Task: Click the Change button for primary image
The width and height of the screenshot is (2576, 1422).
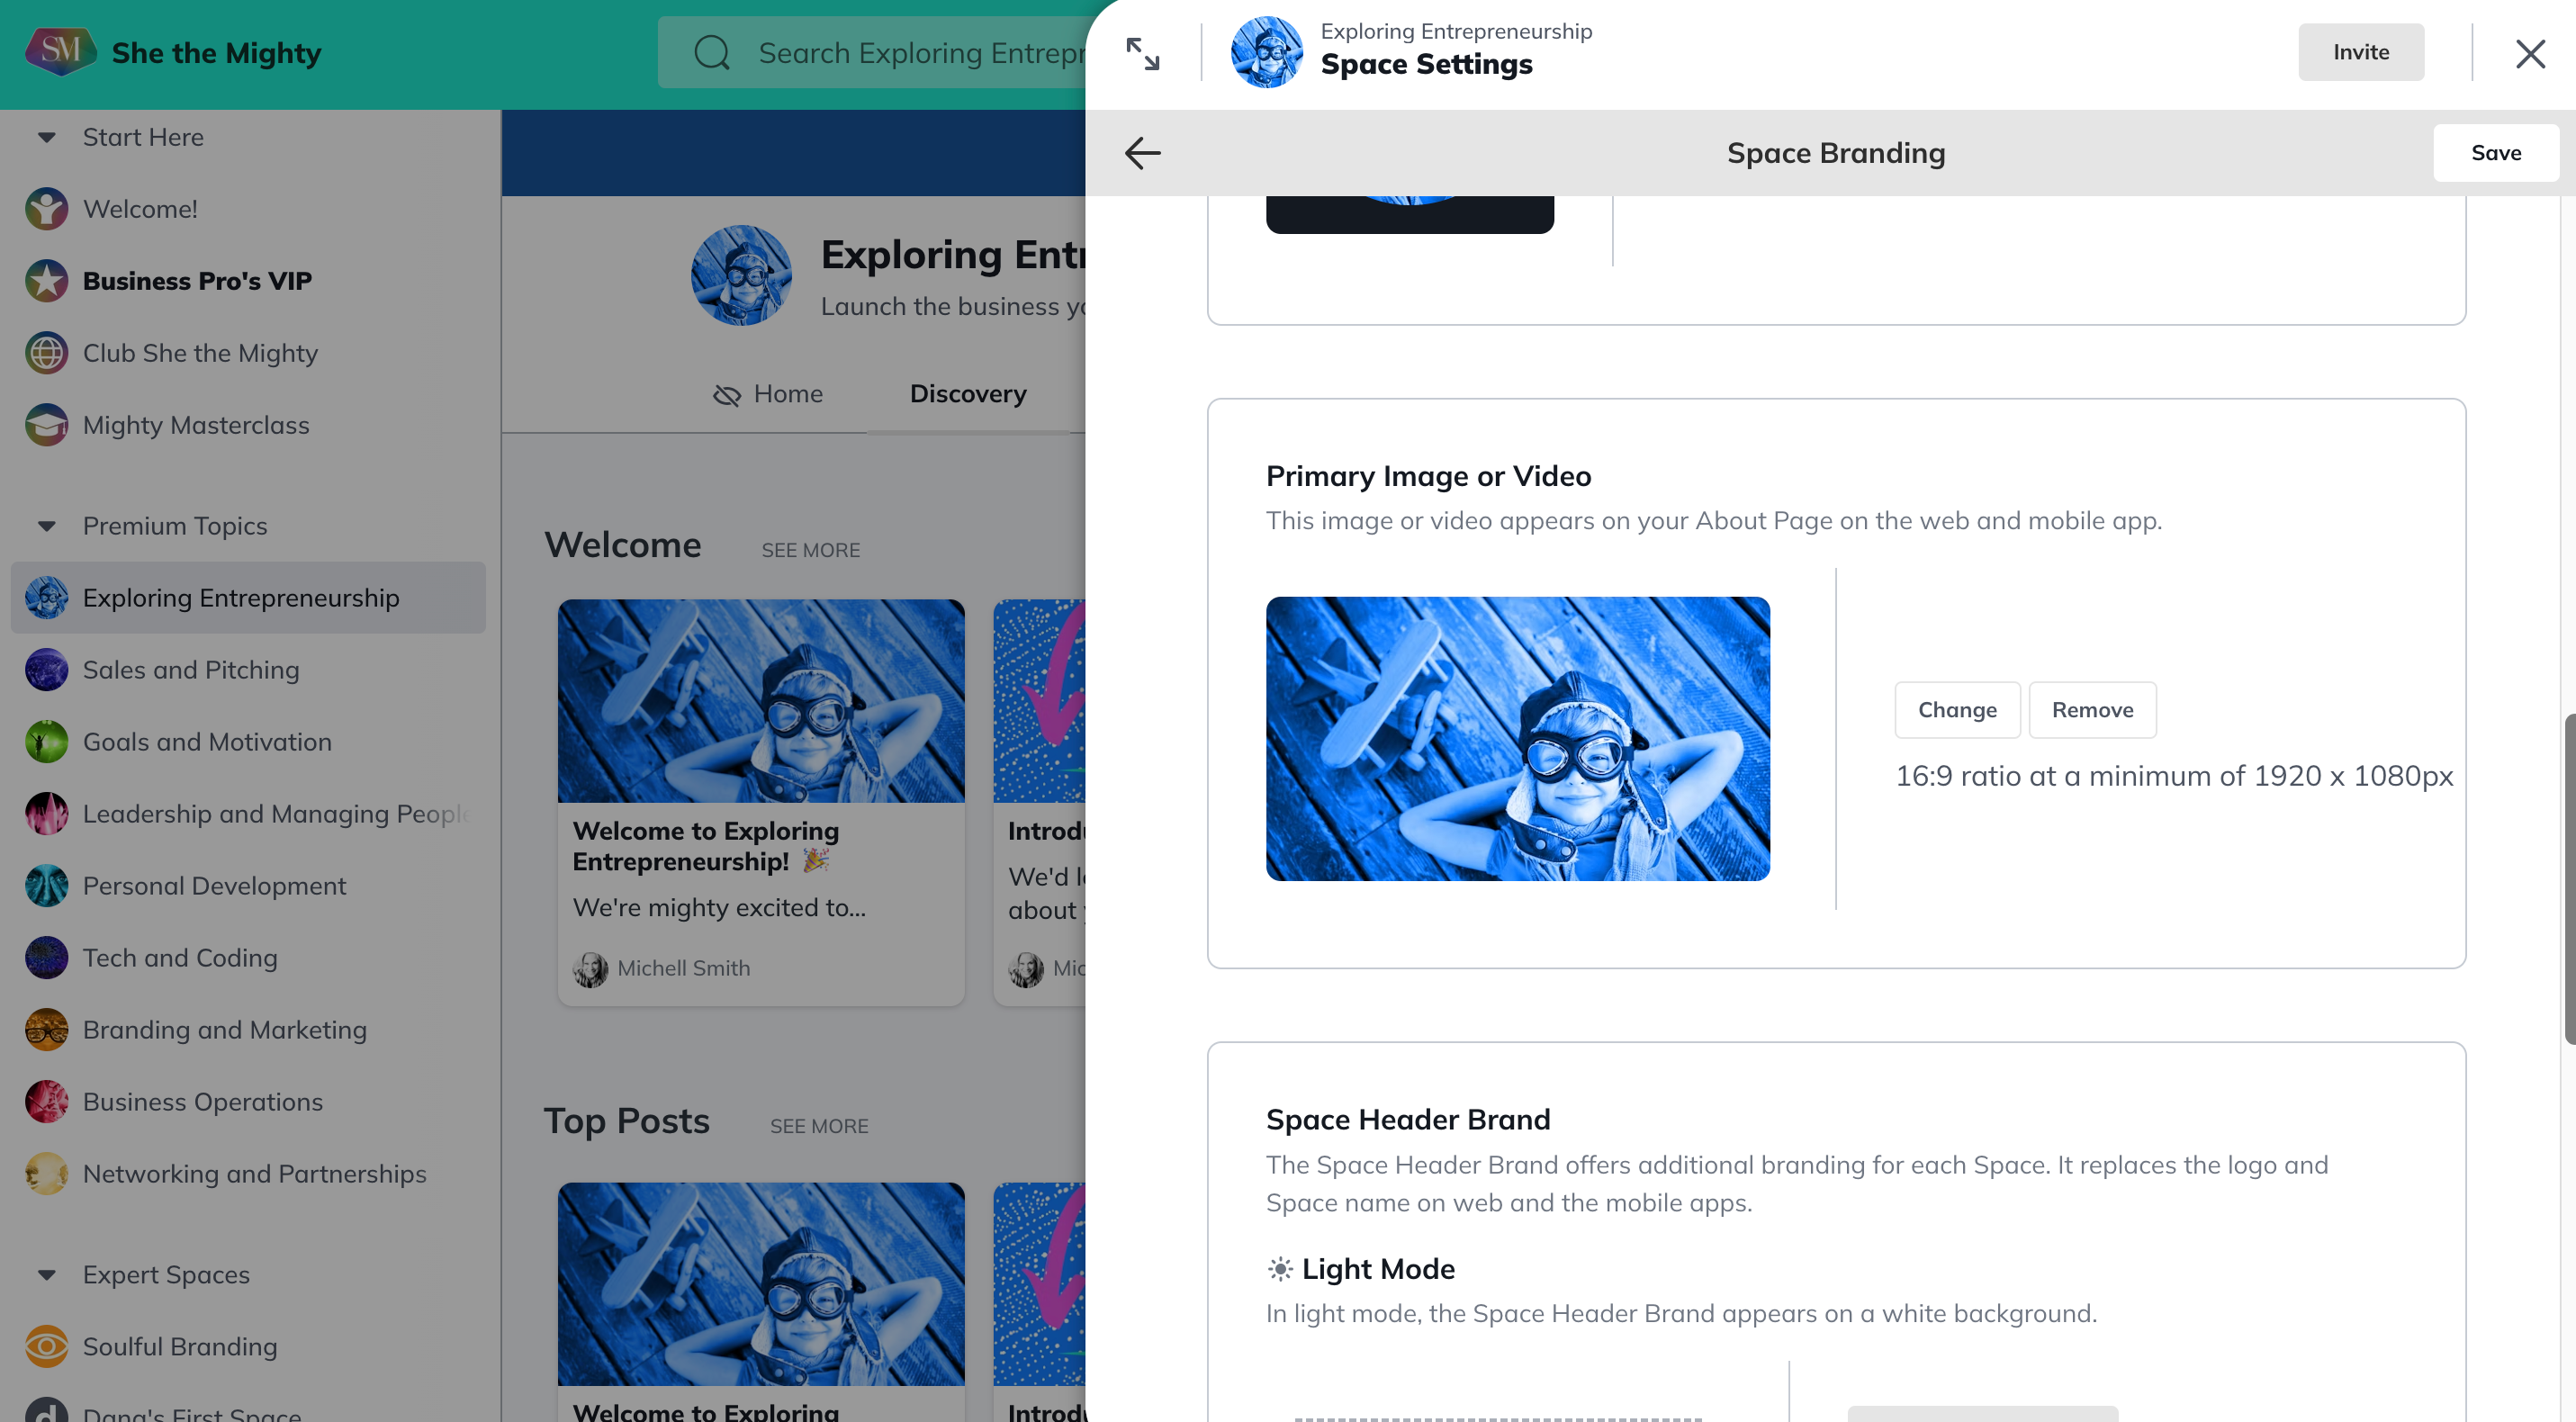Action: (x=1957, y=710)
